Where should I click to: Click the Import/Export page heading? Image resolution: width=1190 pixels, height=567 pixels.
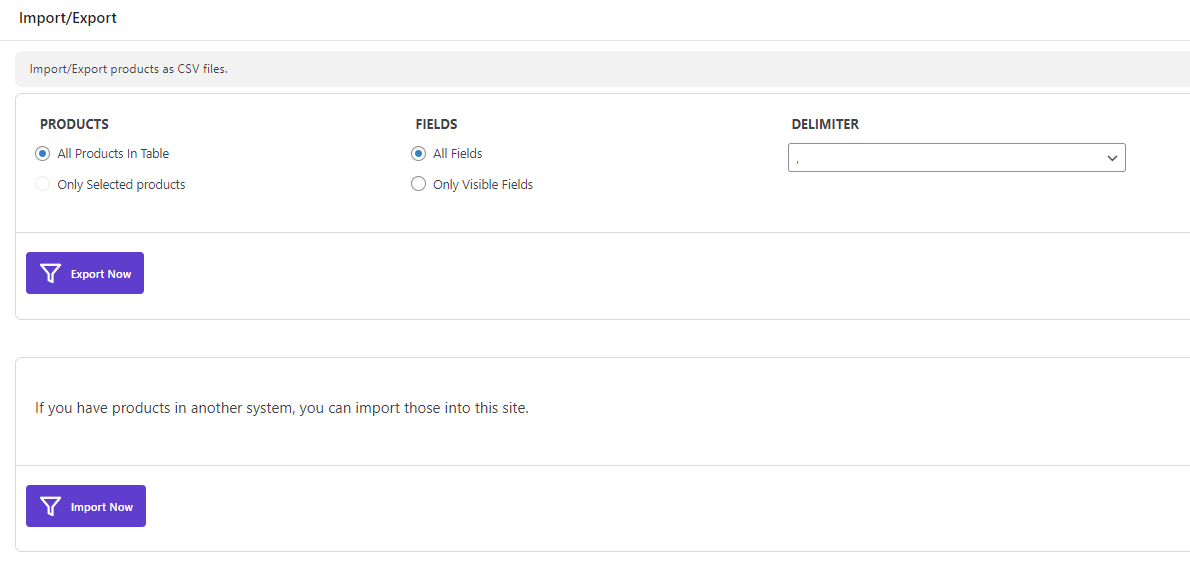[68, 18]
